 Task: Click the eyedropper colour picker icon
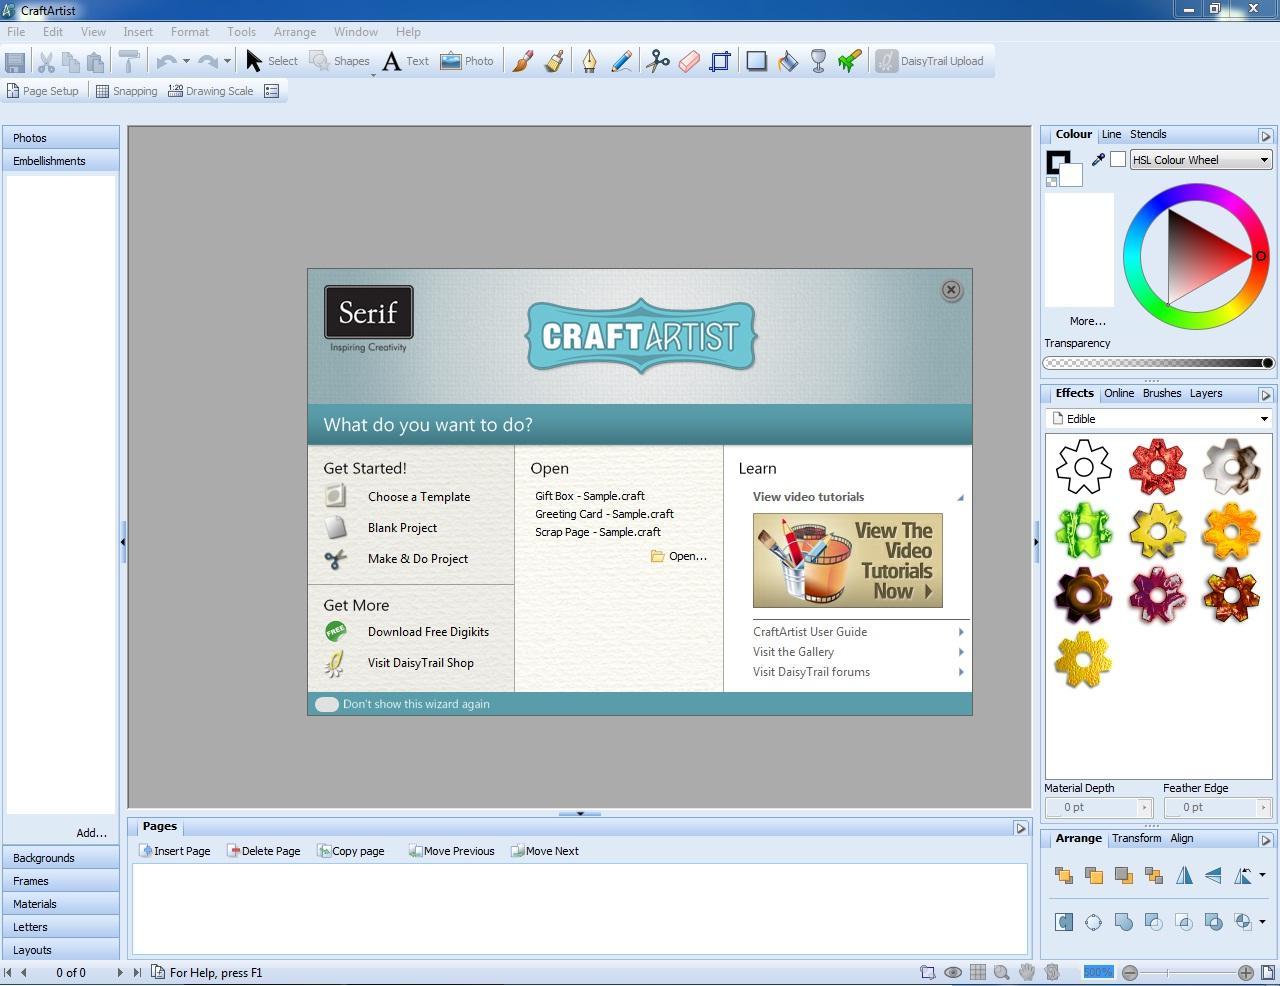[1098, 159]
